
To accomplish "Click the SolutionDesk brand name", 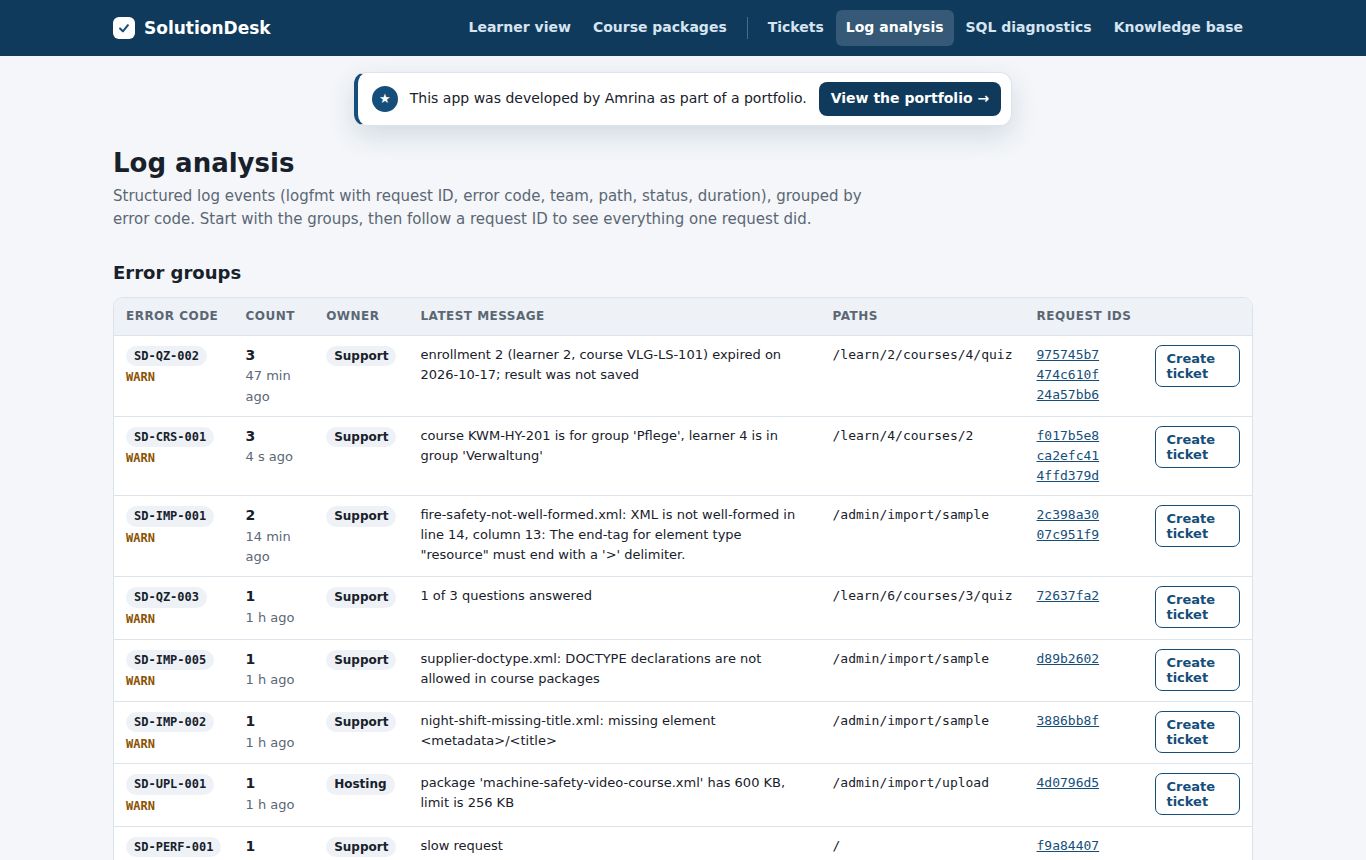I will (207, 28).
